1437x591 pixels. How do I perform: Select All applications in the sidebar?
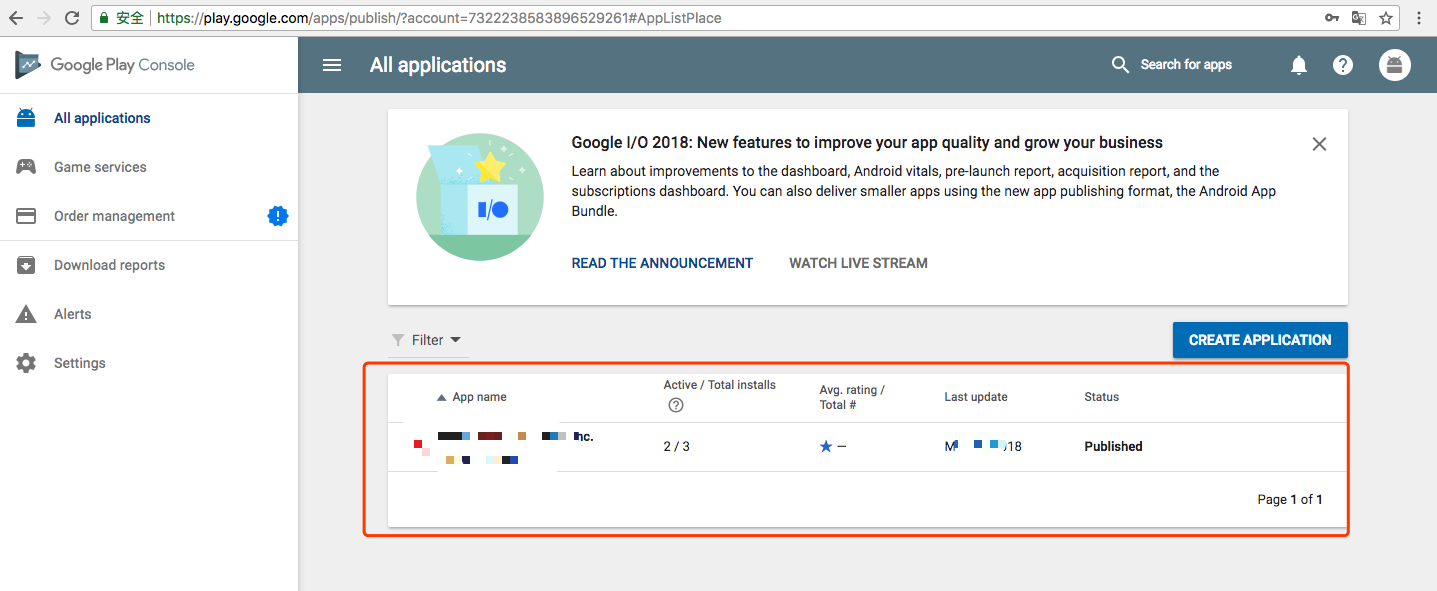102,118
